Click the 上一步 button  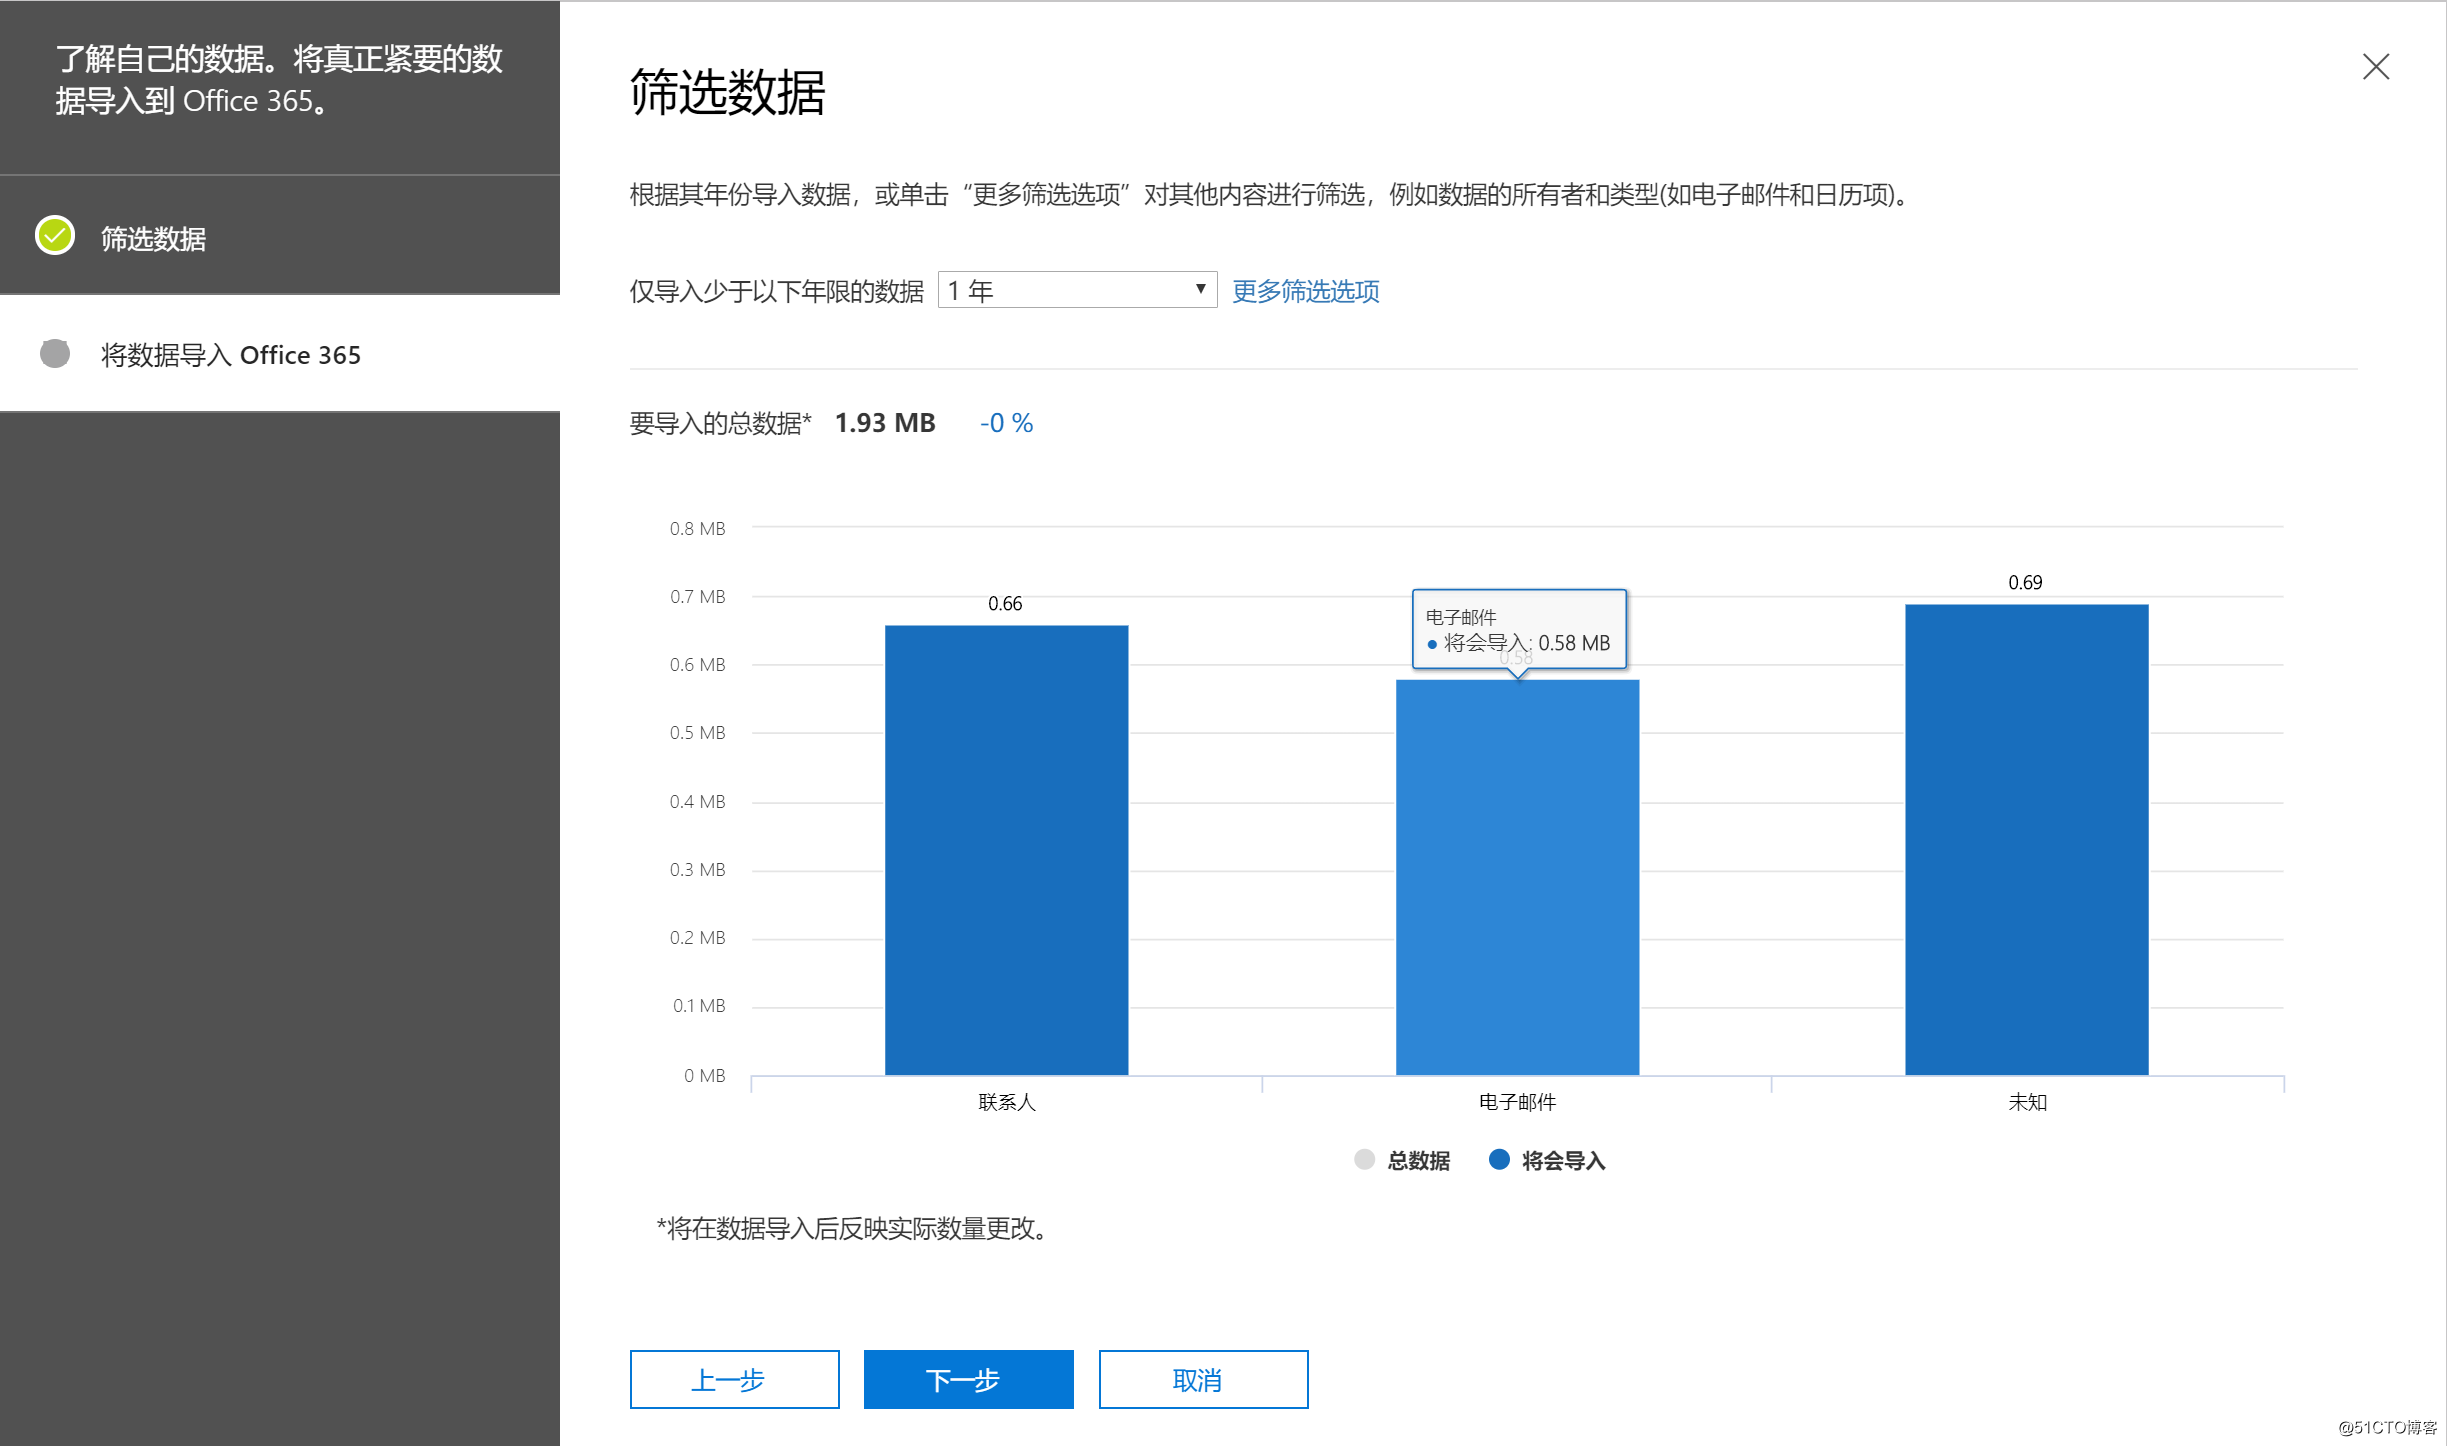[x=734, y=1379]
